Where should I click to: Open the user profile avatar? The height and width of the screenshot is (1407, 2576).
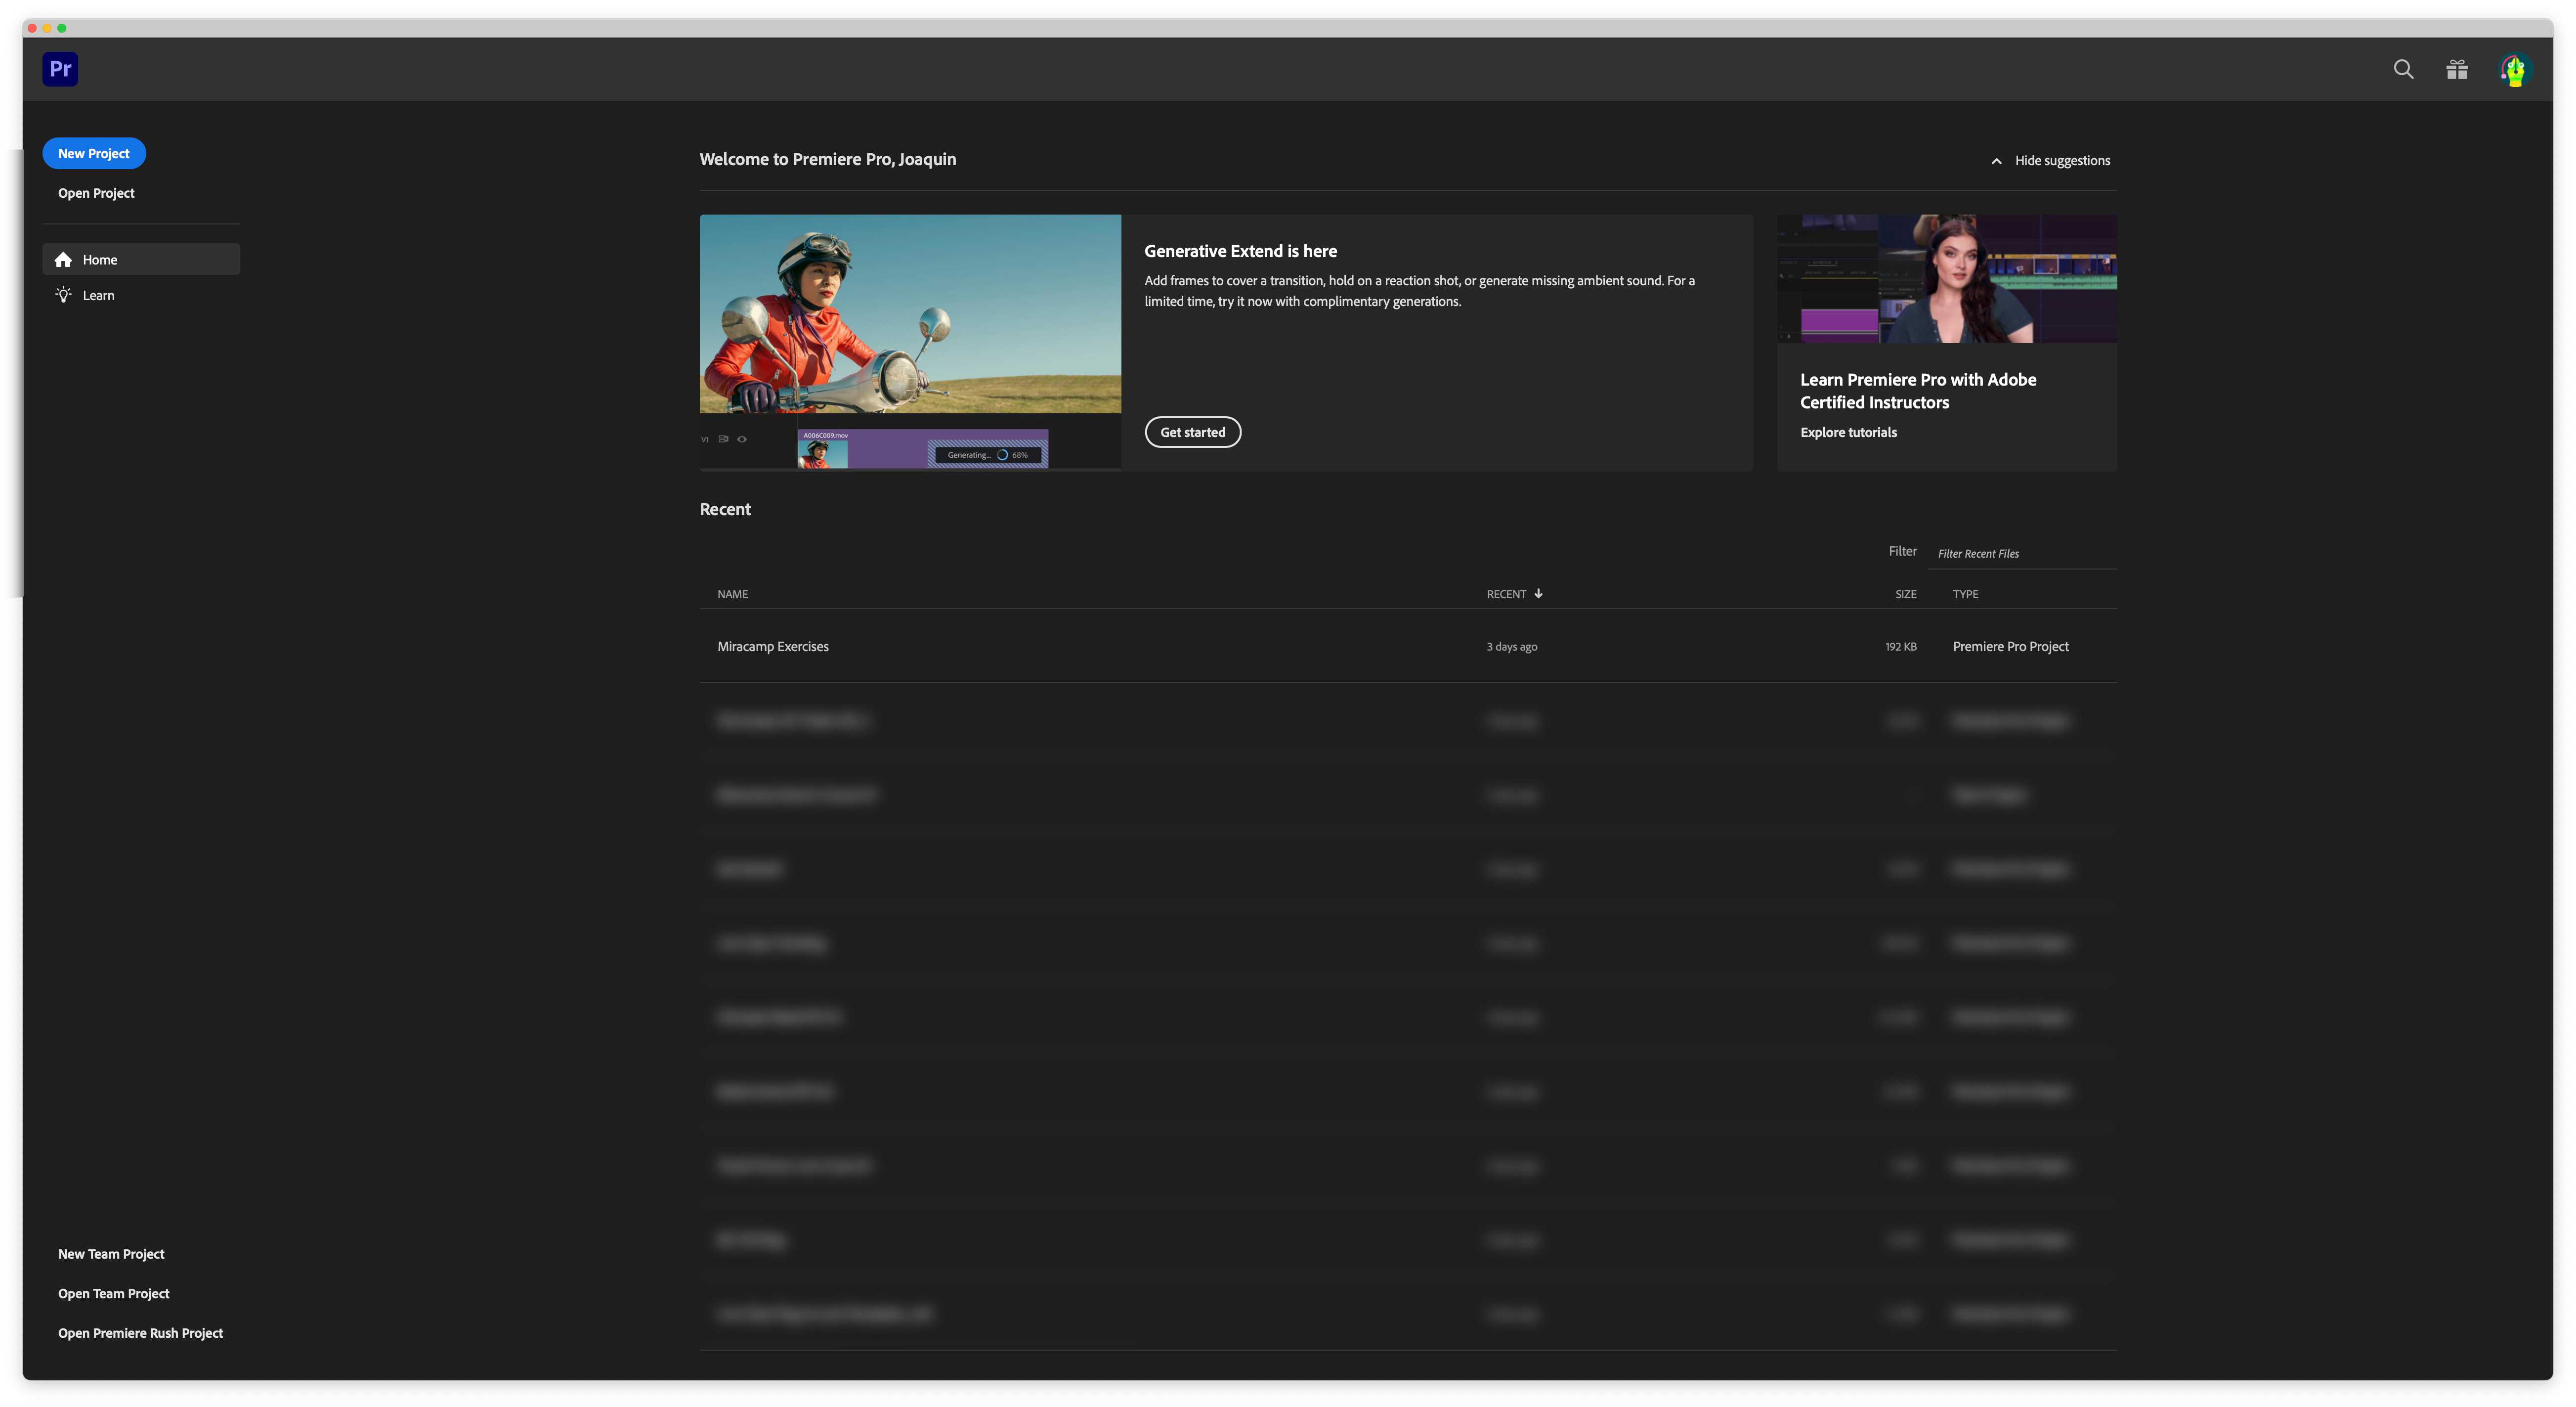[2514, 69]
